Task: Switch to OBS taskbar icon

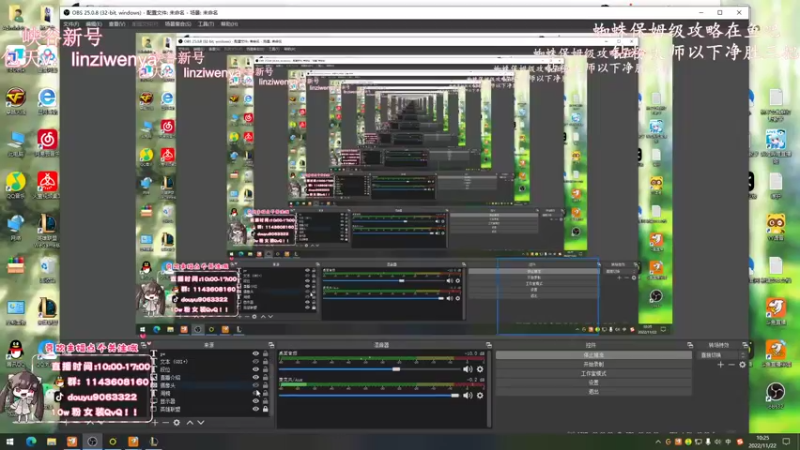Action: coord(92,441)
